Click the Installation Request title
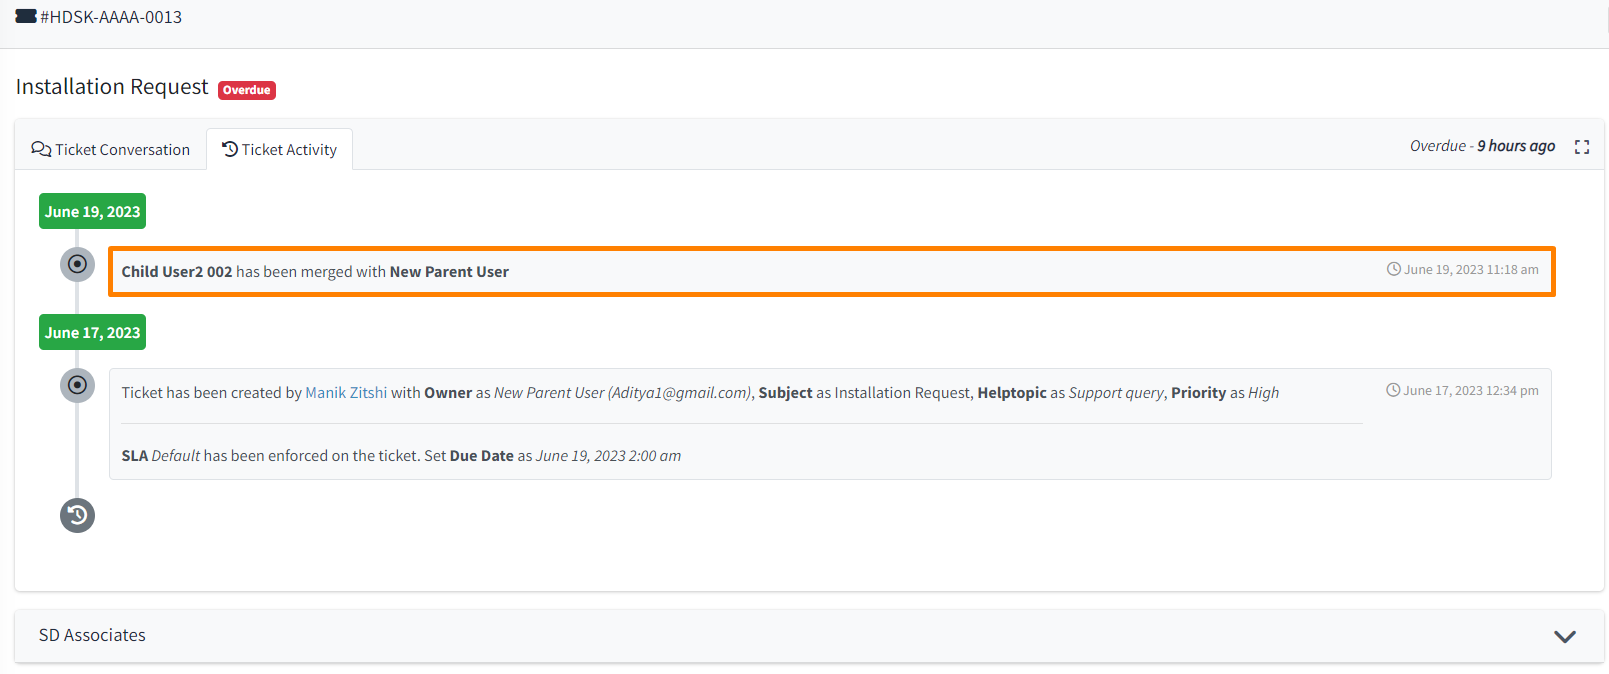 point(112,87)
